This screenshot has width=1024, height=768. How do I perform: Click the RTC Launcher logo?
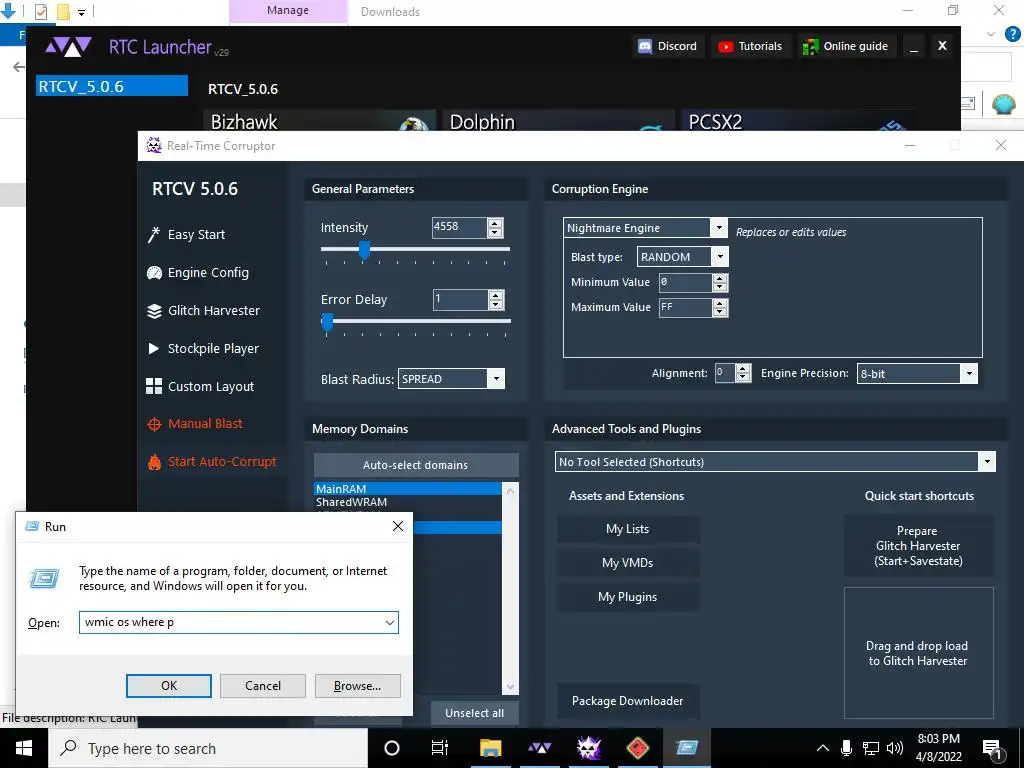68,47
